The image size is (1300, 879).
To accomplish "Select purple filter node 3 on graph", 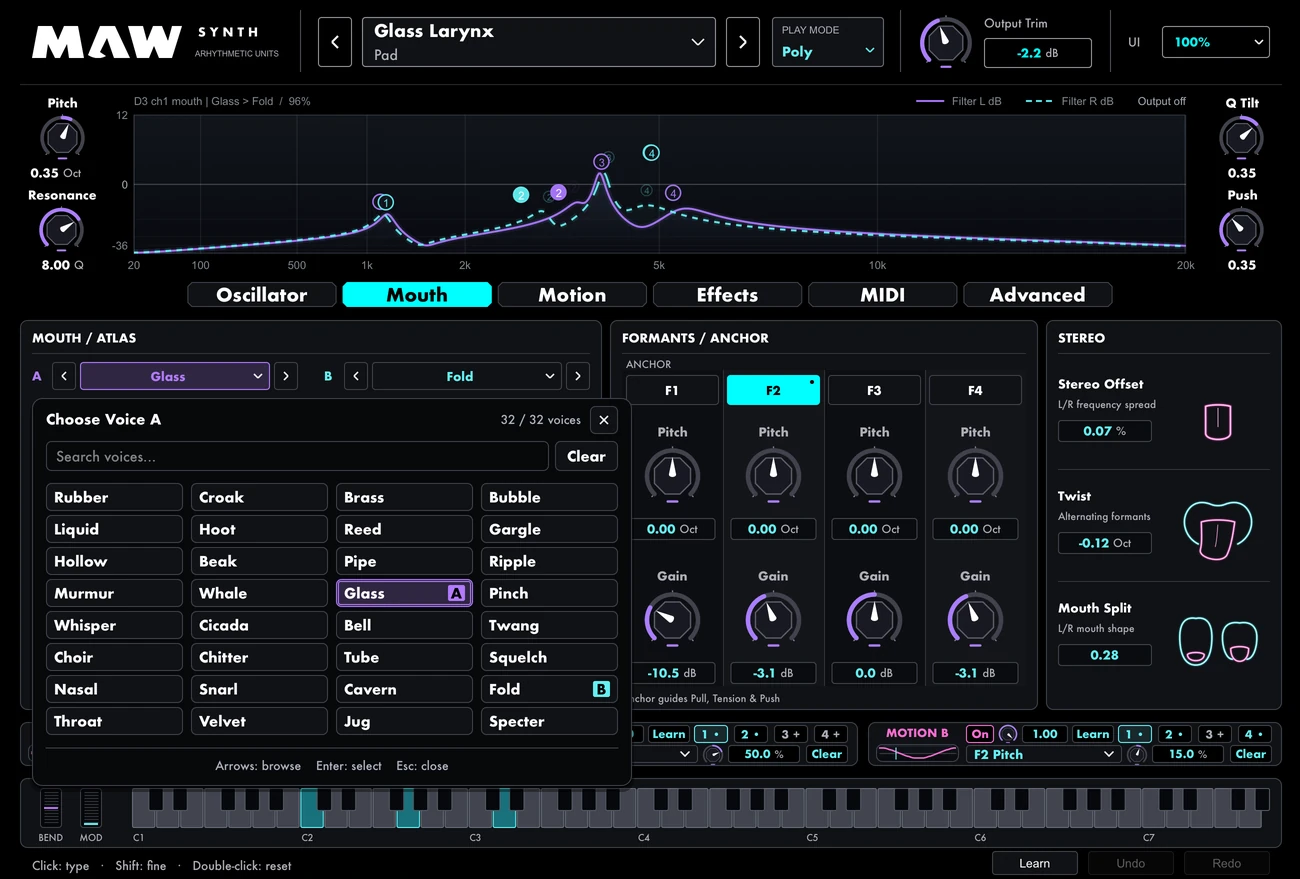I will point(601,161).
